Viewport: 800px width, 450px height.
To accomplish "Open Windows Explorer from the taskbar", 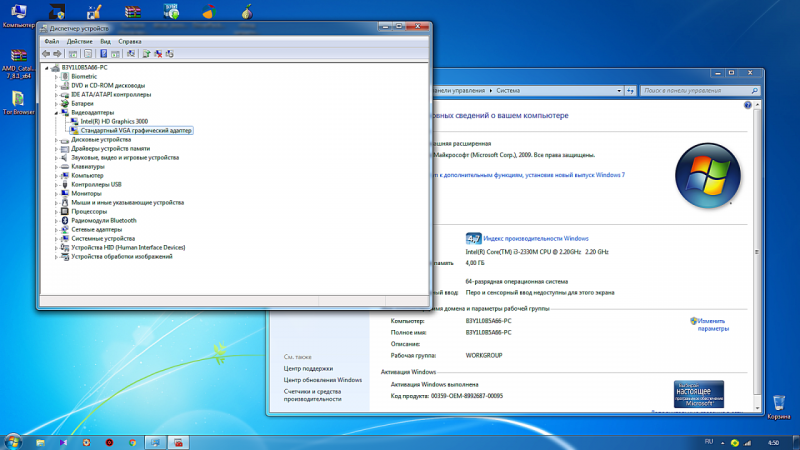I will pyautogui.click(x=40, y=443).
